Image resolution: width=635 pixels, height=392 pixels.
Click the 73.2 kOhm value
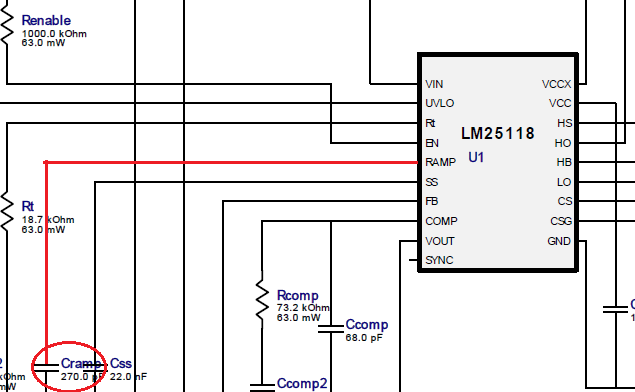303,308
